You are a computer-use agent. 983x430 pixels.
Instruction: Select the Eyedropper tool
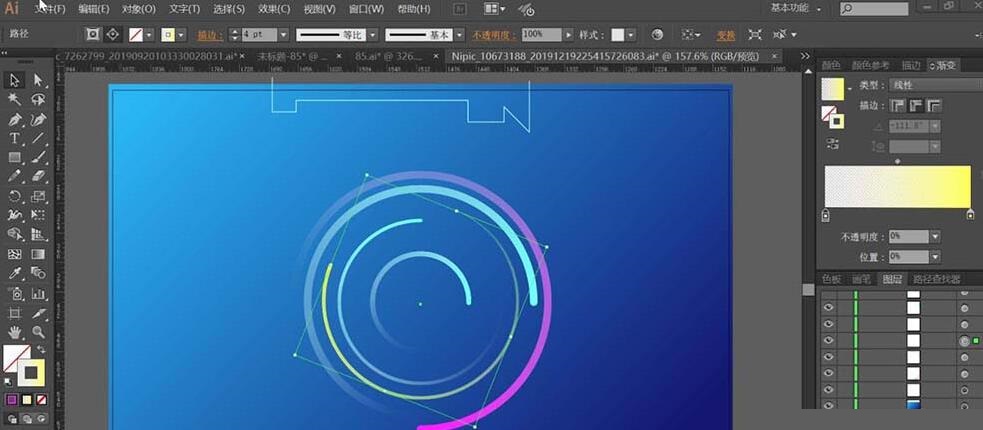point(14,273)
